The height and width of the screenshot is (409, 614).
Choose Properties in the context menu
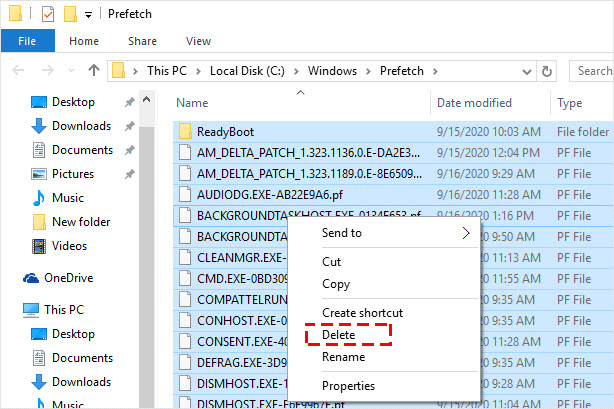[348, 386]
